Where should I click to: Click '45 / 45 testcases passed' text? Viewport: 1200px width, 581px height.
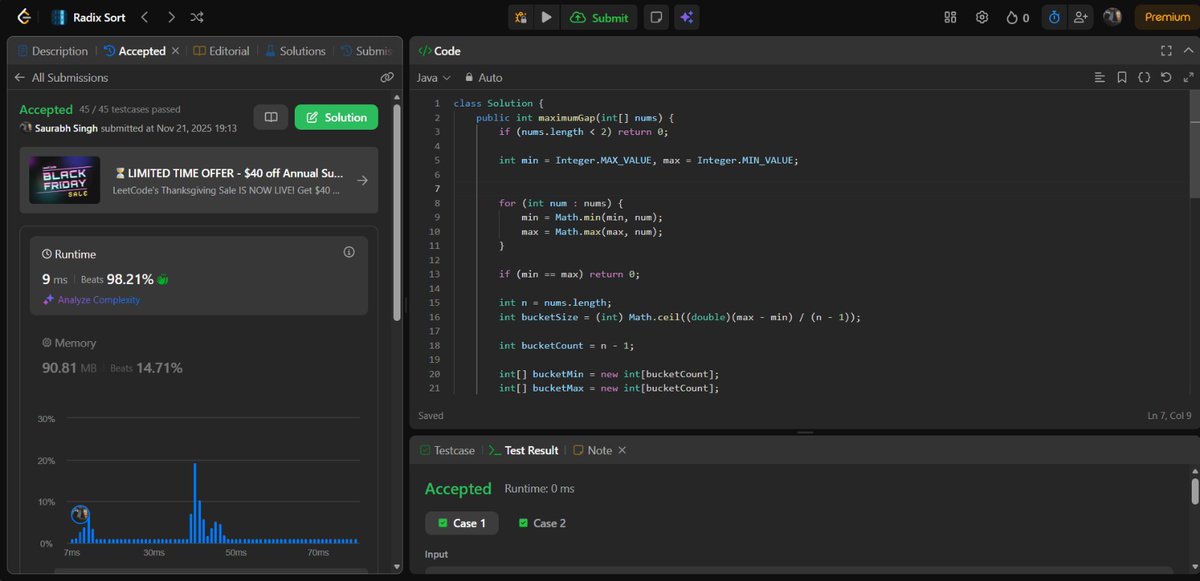point(130,109)
